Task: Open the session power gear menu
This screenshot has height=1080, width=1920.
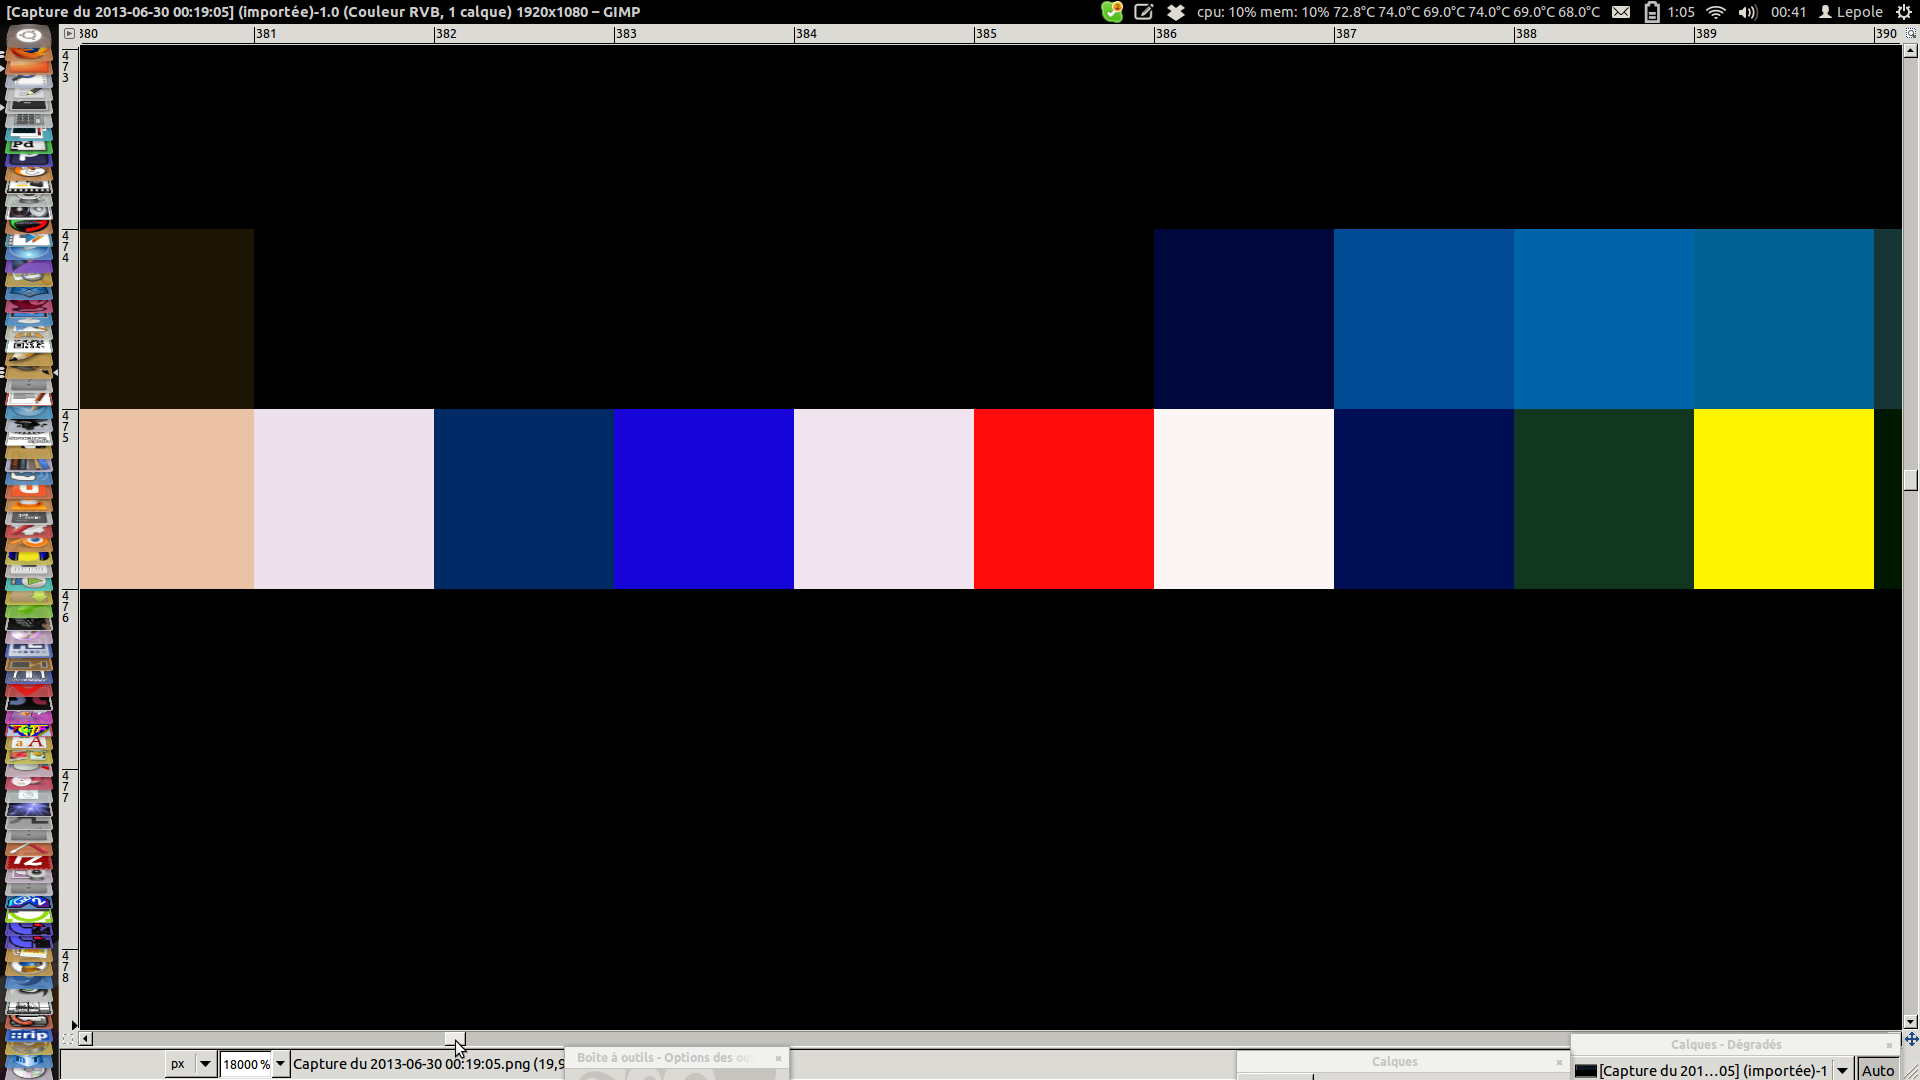Action: coord(1904,12)
